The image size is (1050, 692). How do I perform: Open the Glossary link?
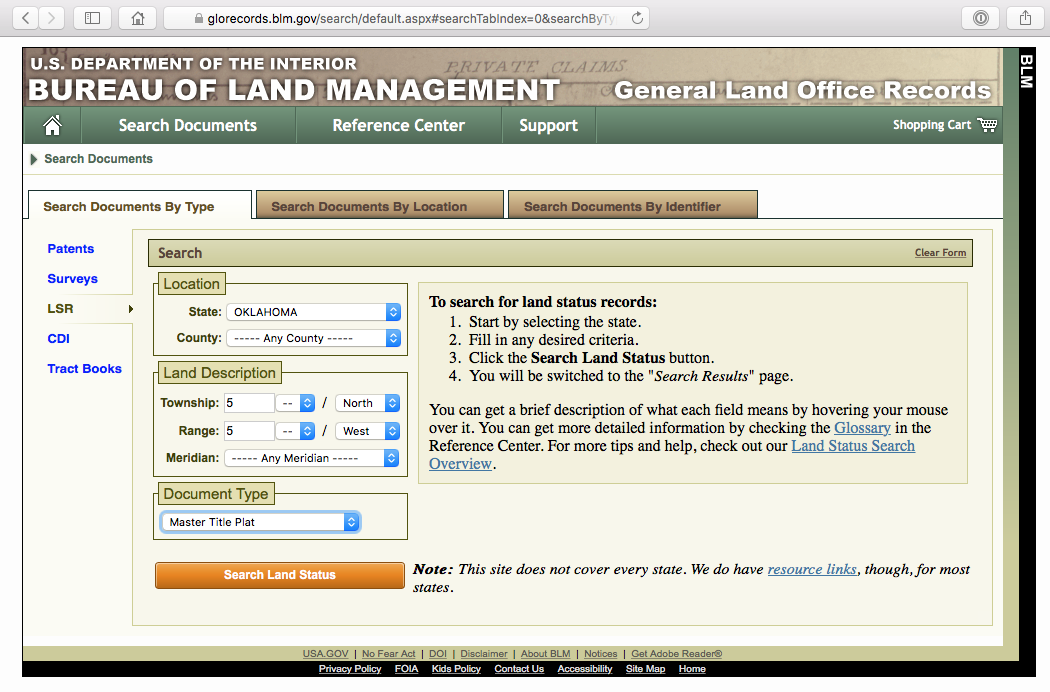coord(862,428)
